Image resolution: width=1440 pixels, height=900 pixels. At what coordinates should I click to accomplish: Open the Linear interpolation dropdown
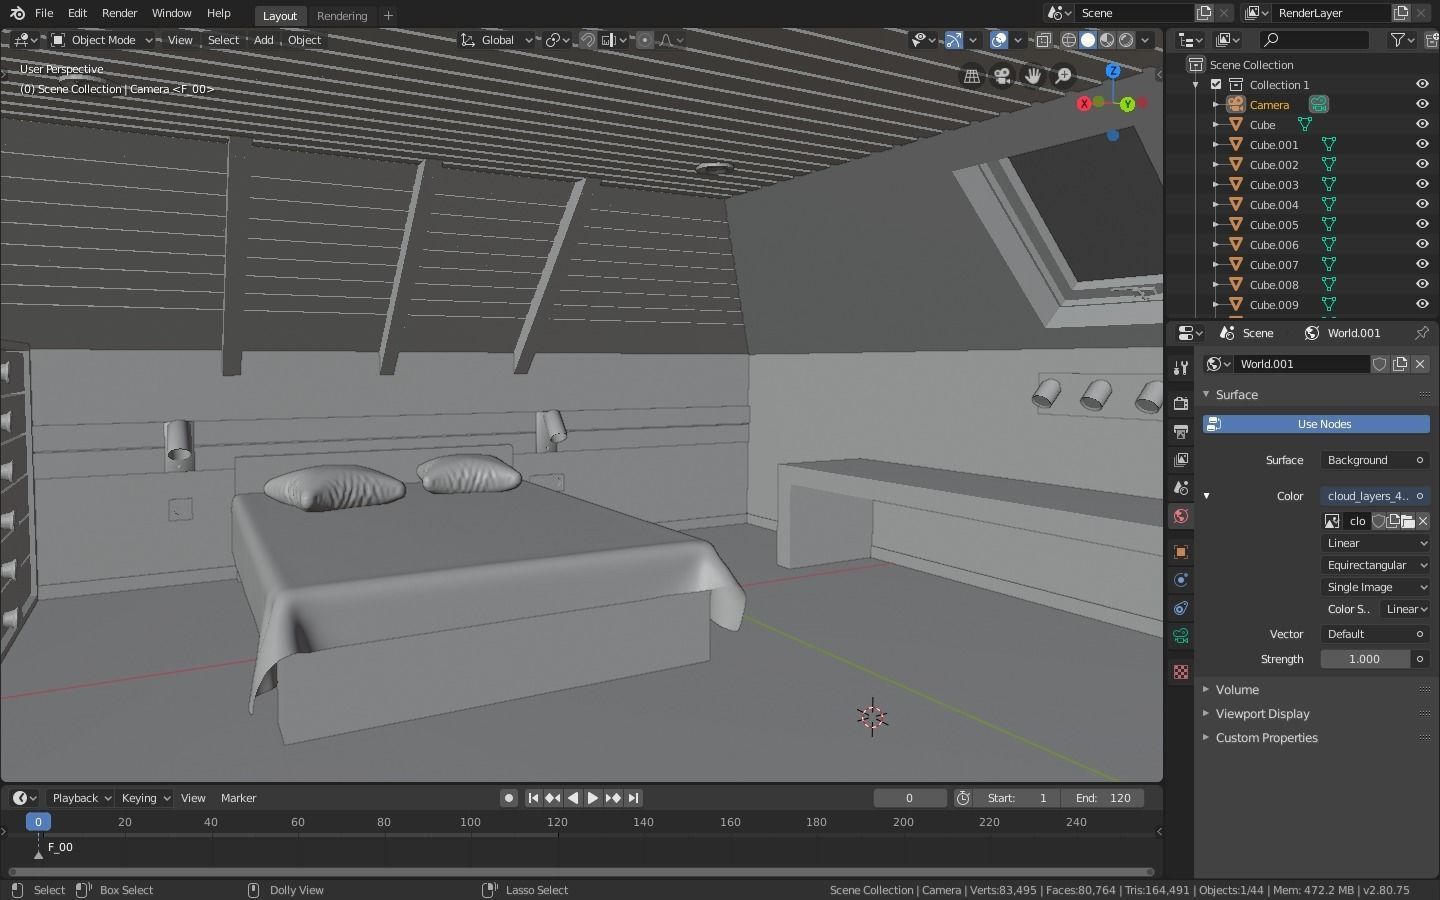coord(1375,543)
